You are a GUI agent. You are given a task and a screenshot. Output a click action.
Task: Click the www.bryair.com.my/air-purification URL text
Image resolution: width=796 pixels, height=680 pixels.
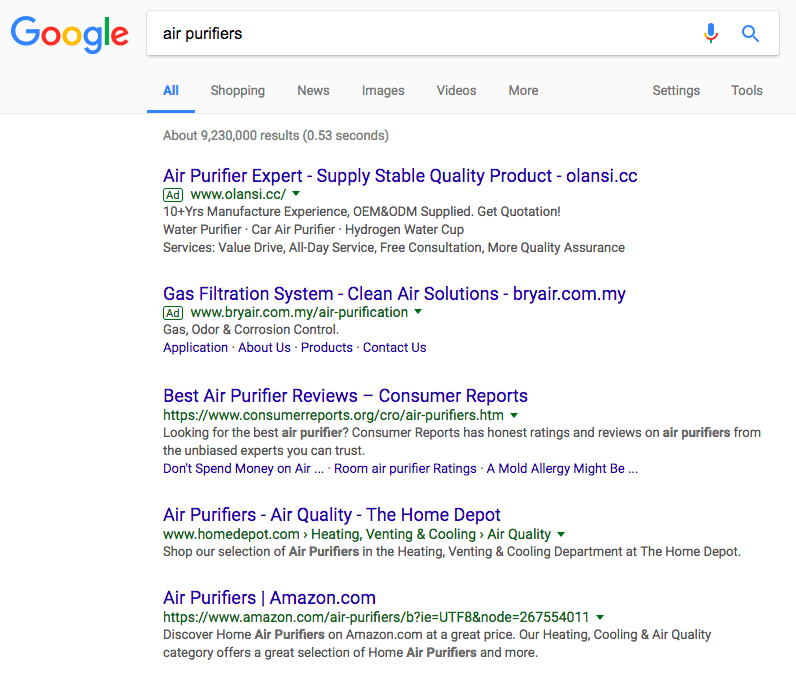pyautogui.click(x=299, y=312)
